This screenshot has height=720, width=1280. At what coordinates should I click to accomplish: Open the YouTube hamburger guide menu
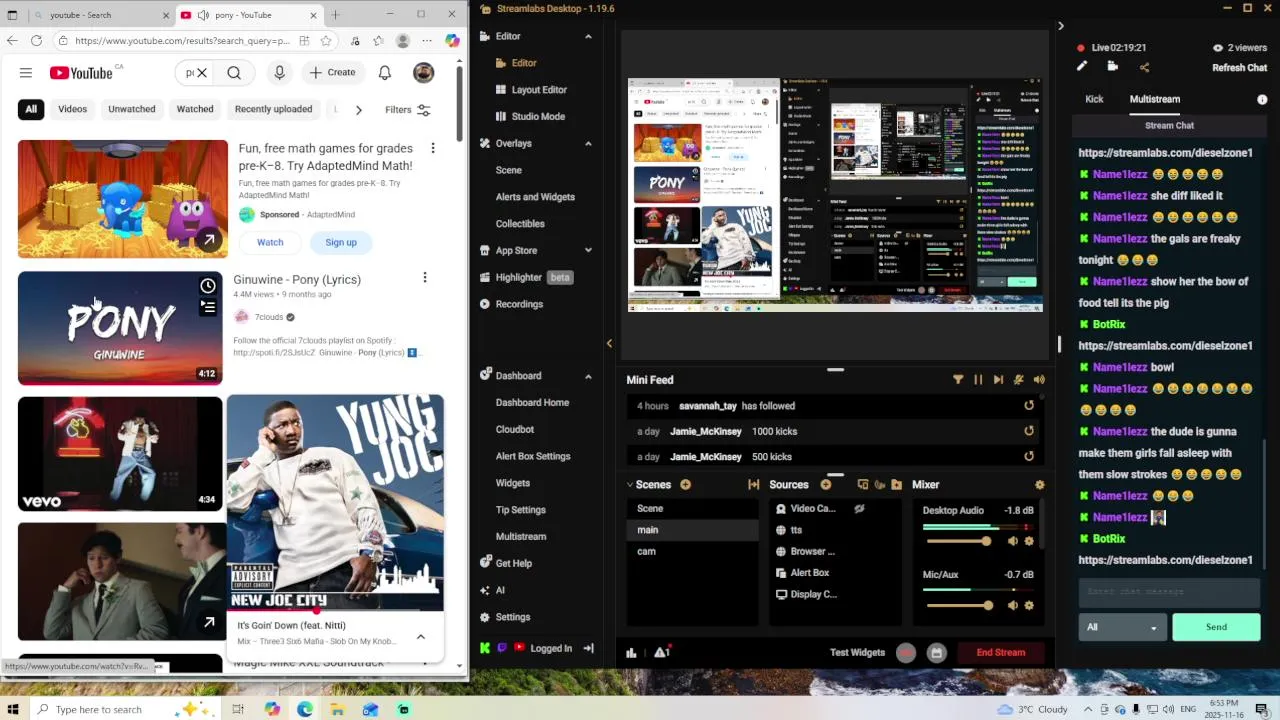(26, 73)
